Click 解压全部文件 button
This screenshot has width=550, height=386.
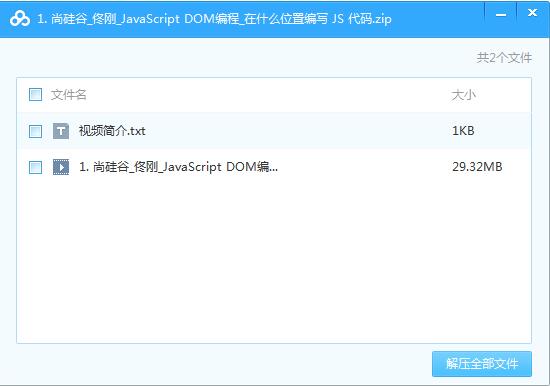tap(482, 364)
